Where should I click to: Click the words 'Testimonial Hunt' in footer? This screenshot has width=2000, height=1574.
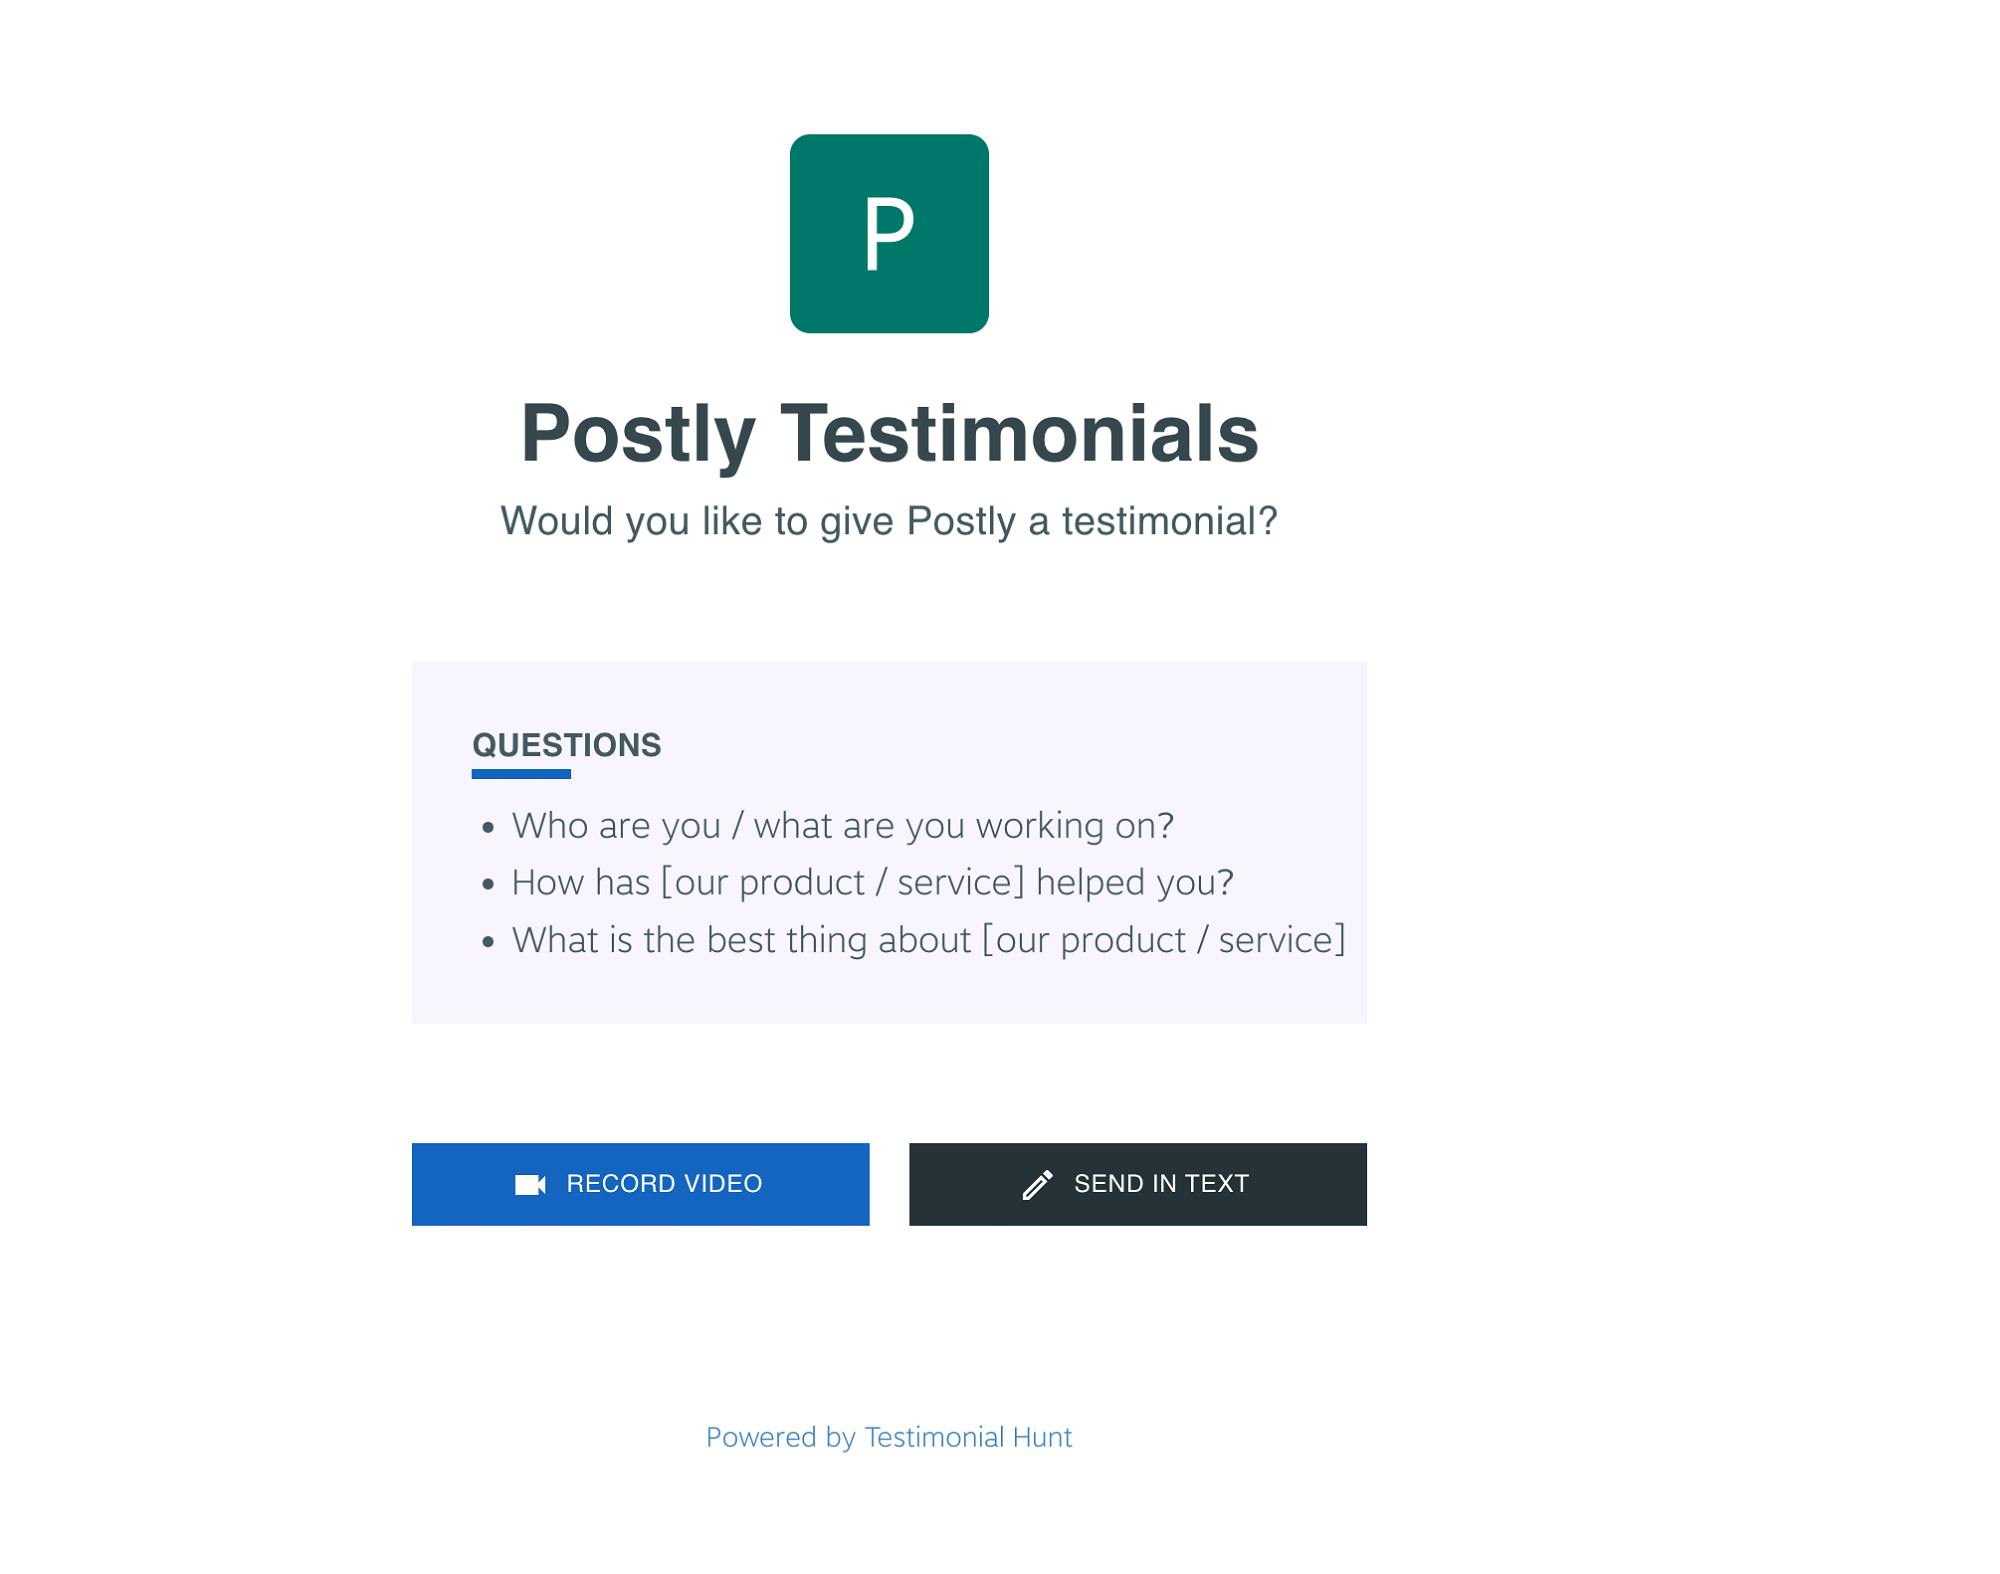click(968, 1438)
